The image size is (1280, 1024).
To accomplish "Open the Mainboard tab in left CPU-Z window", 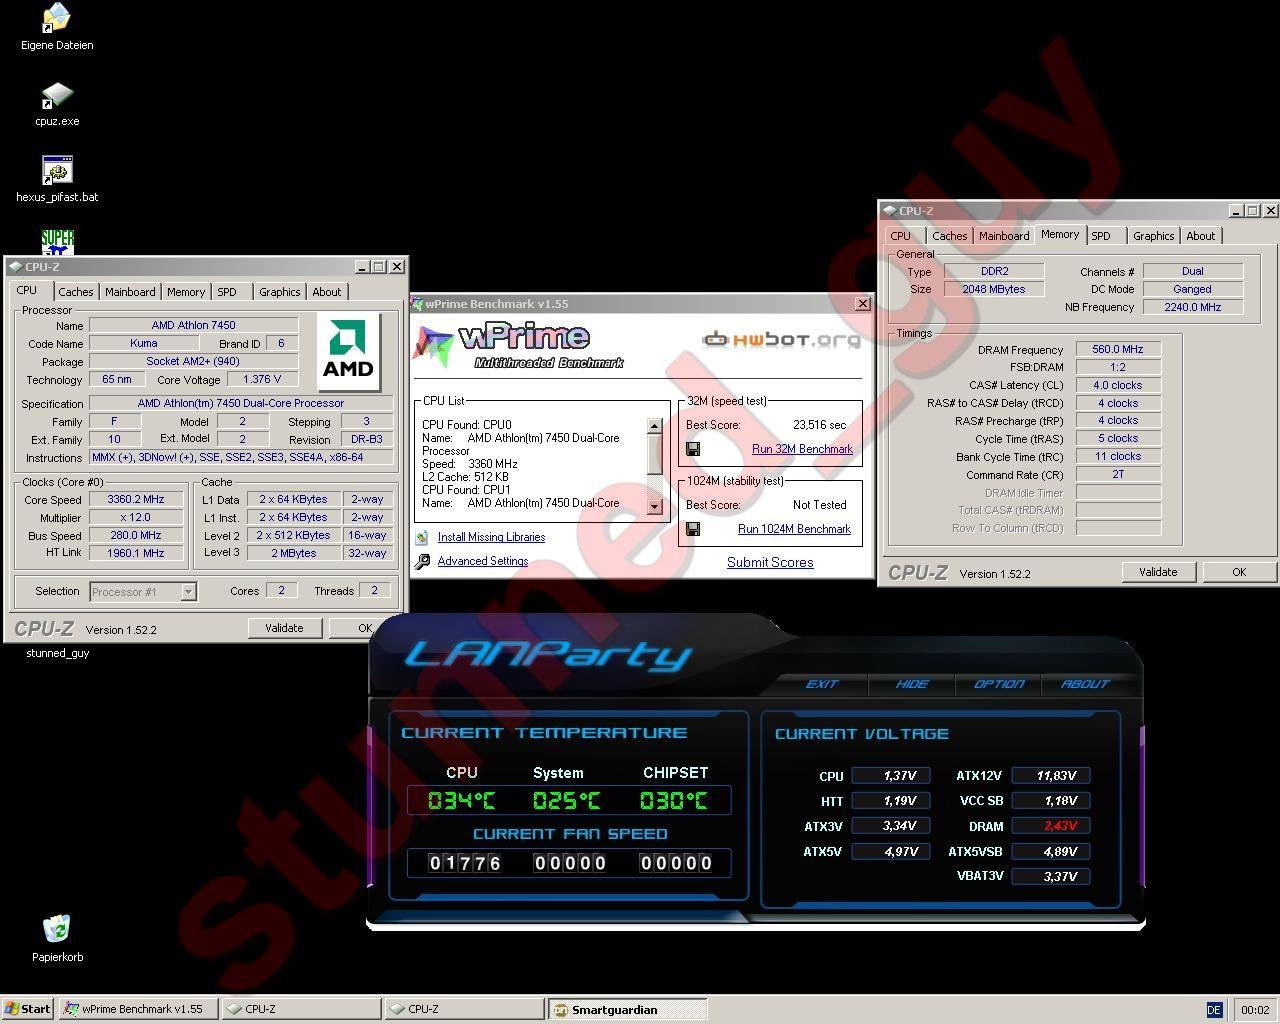I will click(x=130, y=292).
